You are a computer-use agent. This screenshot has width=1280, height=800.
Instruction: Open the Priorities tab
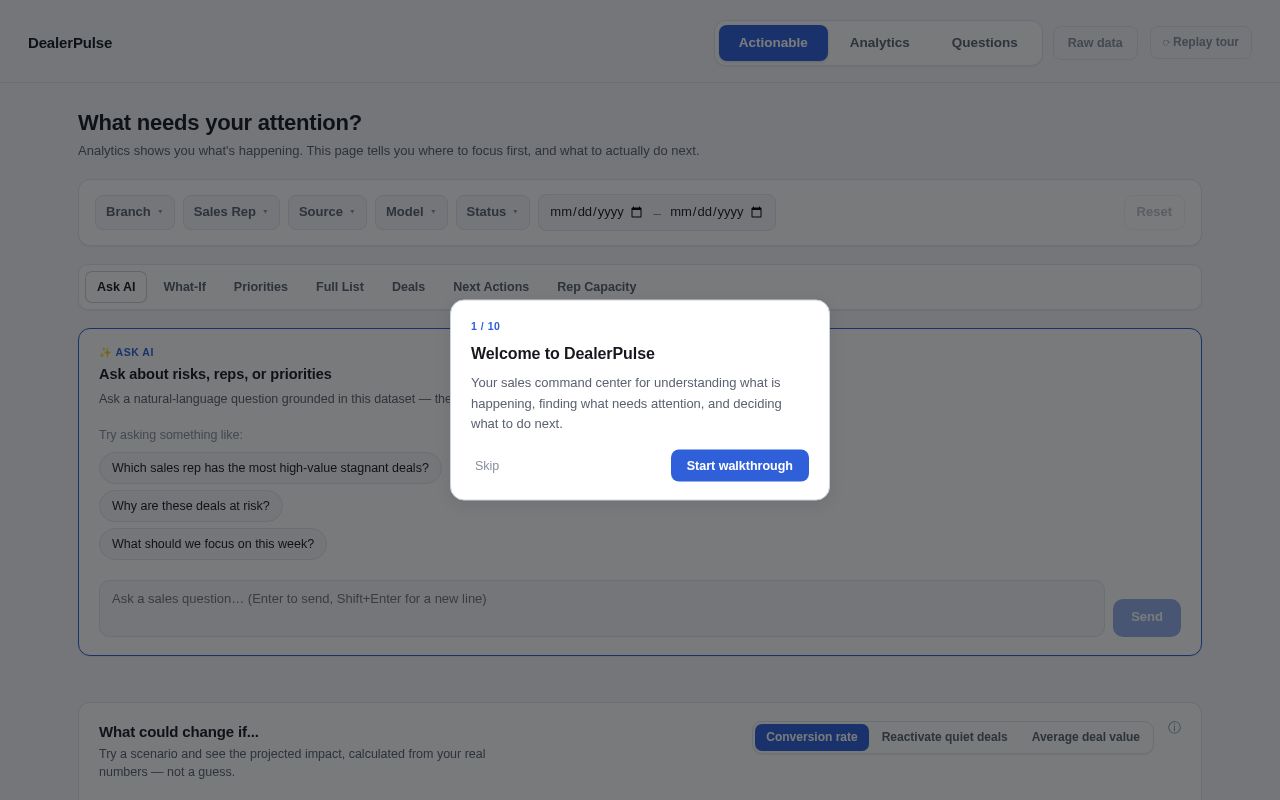261,287
